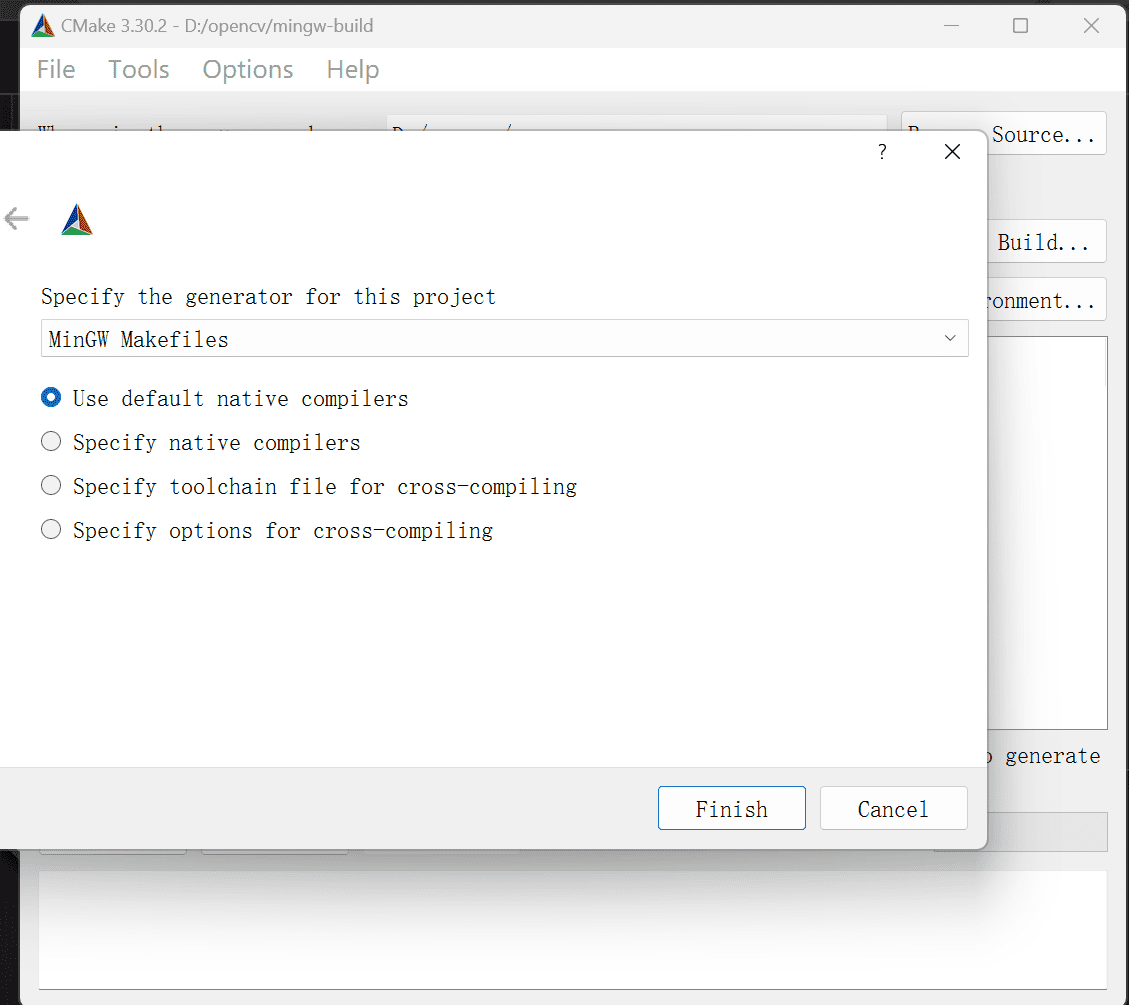Open the File menu
The width and height of the screenshot is (1129, 1005).
(56, 69)
